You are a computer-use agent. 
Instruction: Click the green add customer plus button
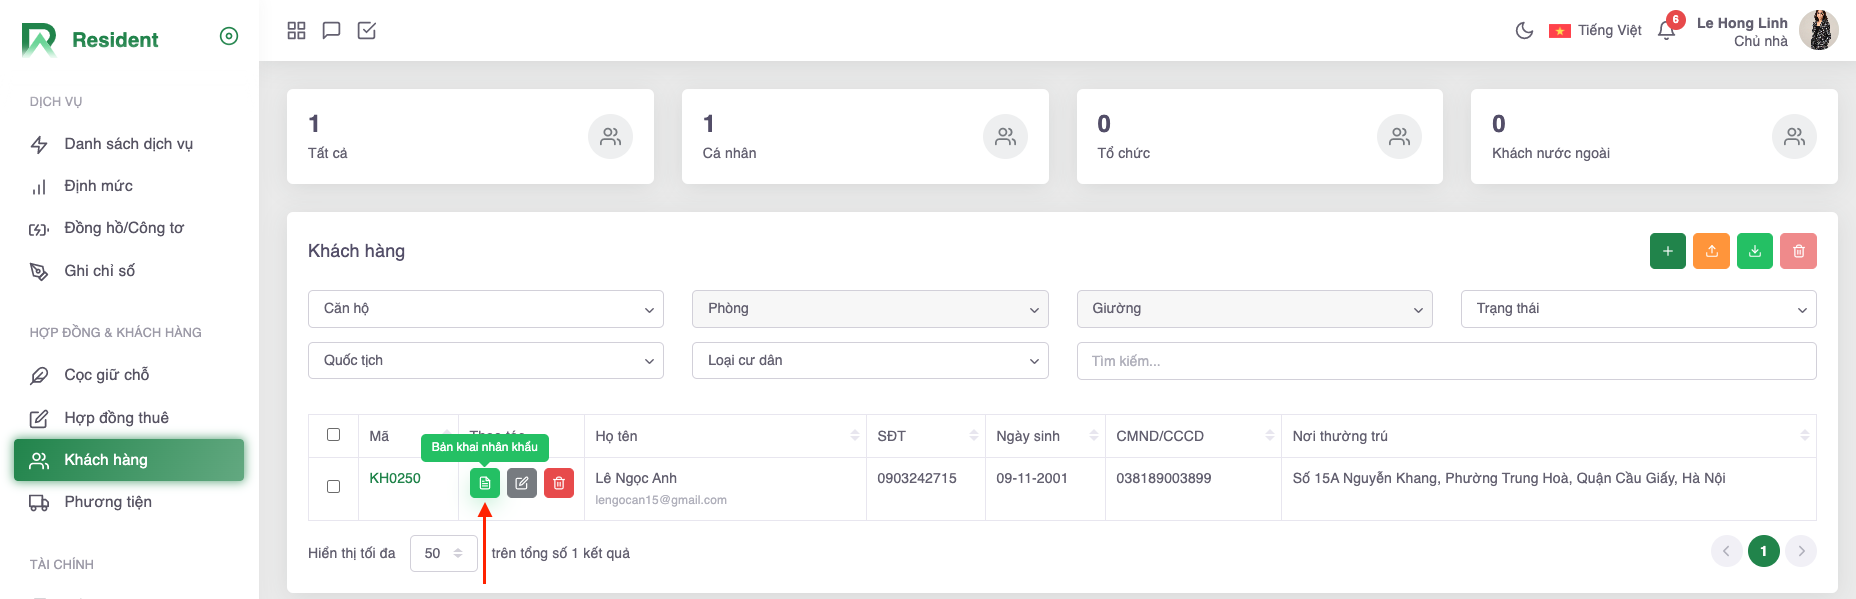[x=1667, y=251]
